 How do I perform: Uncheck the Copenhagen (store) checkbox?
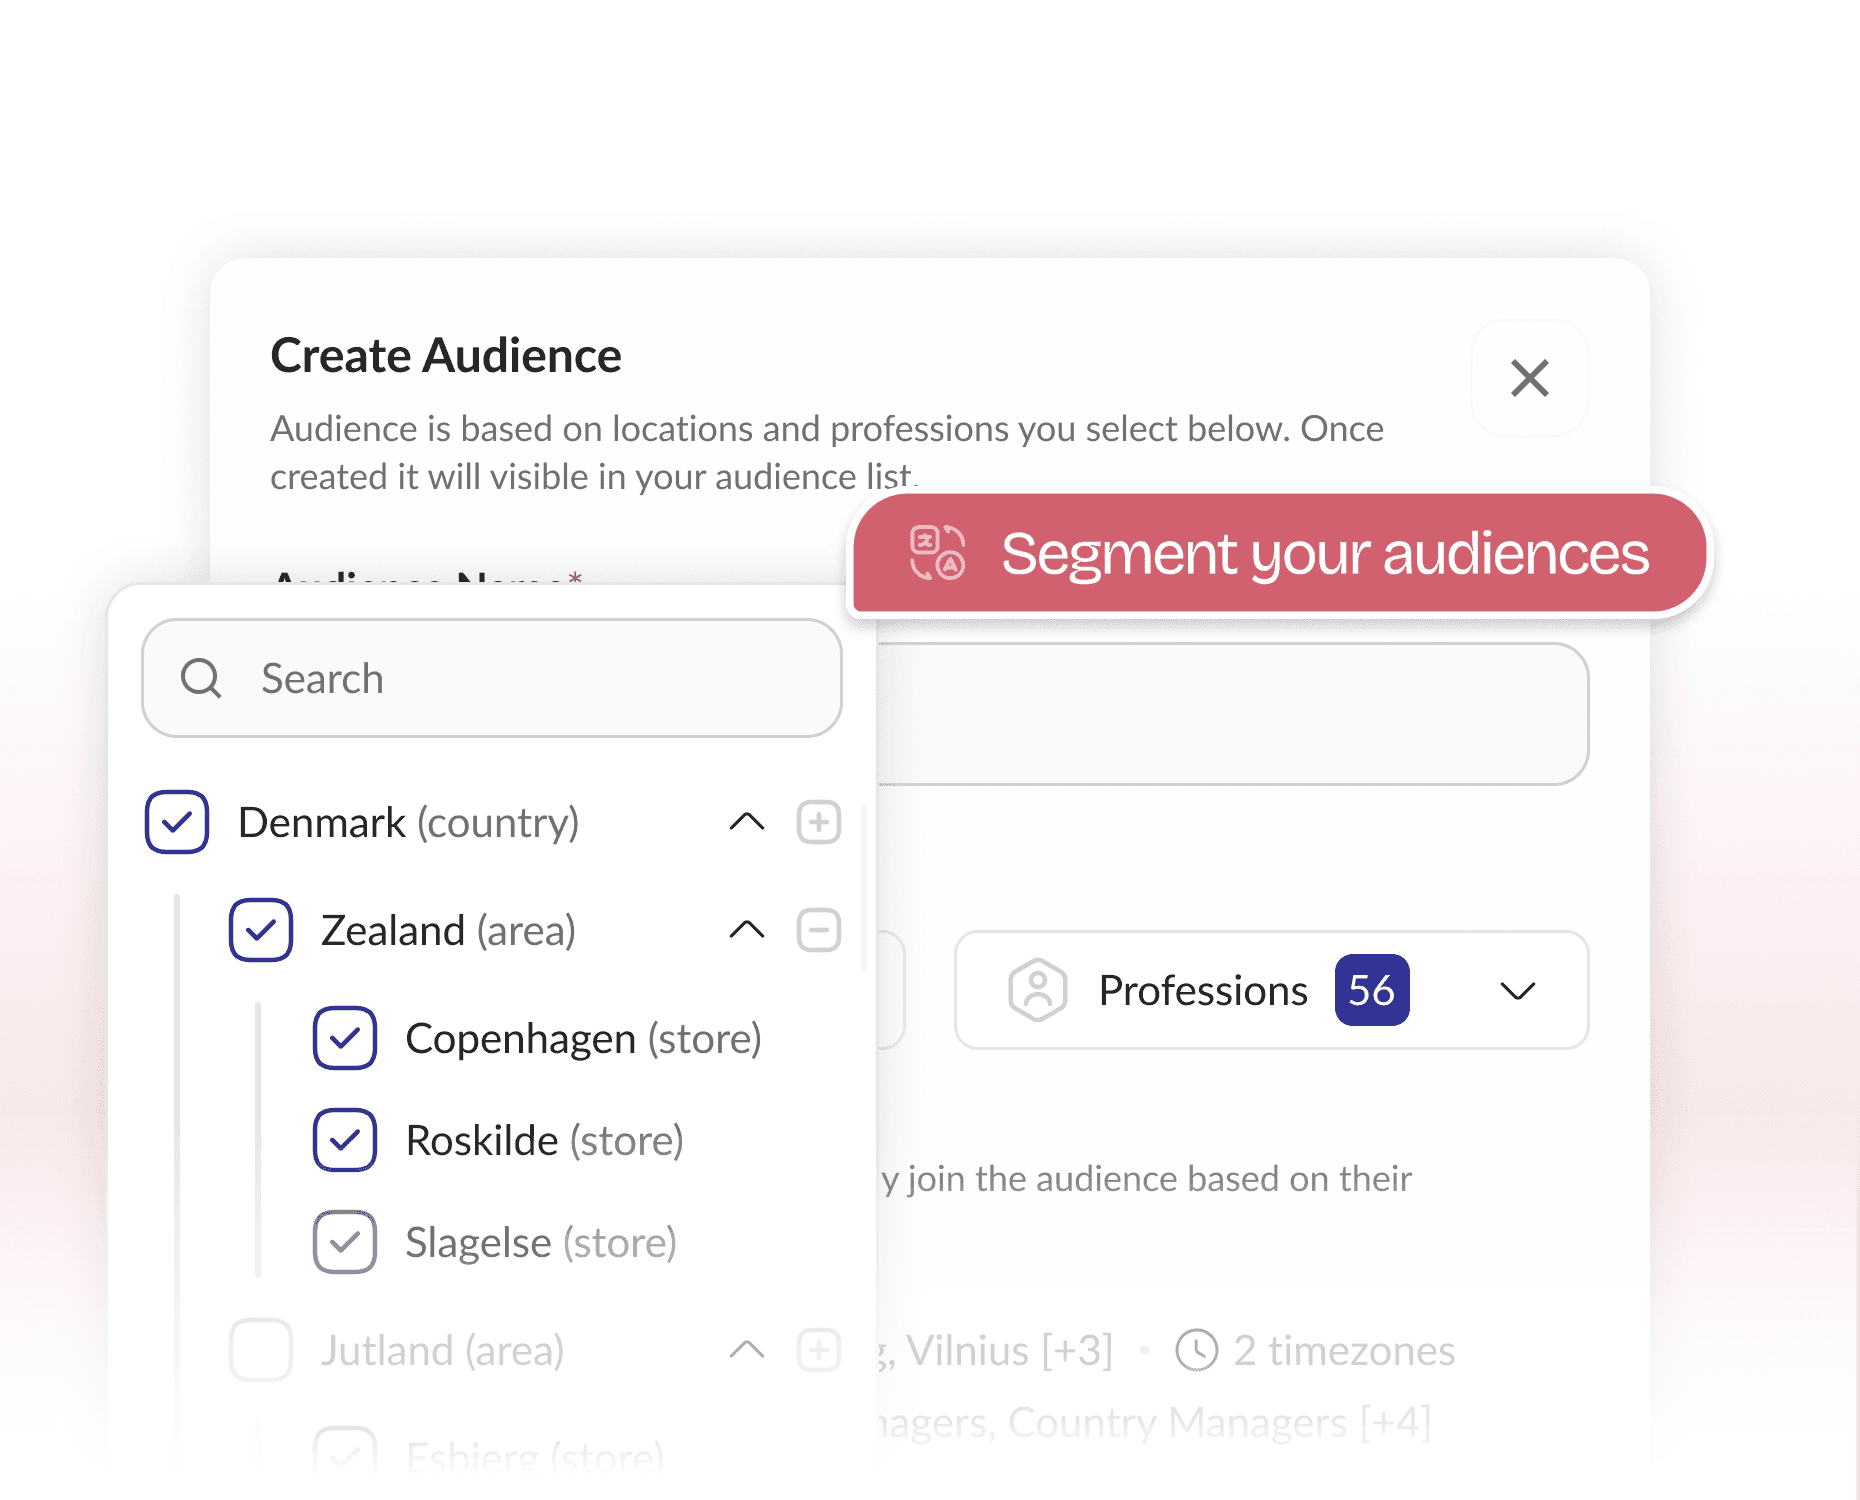tap(345, 1038)
